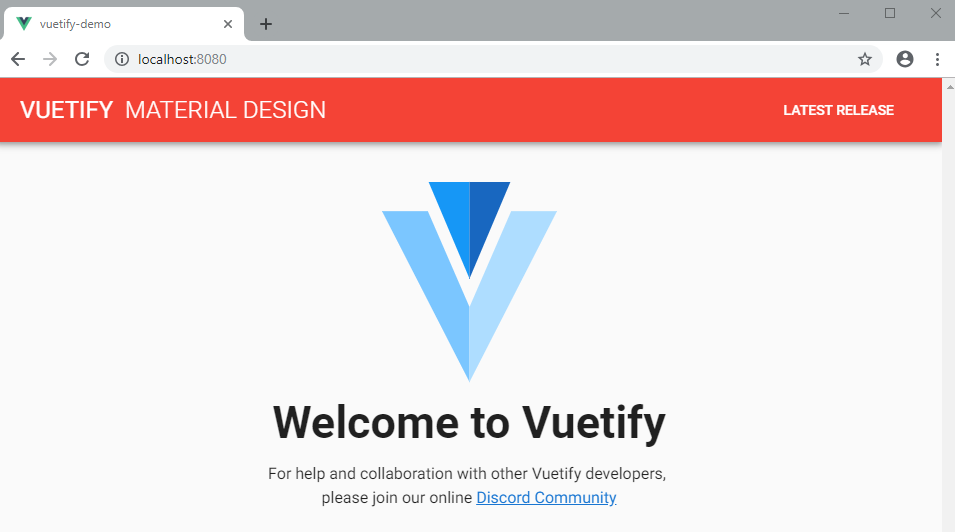
Task: Open the Discord Community link
Action: tap(546, 498)
